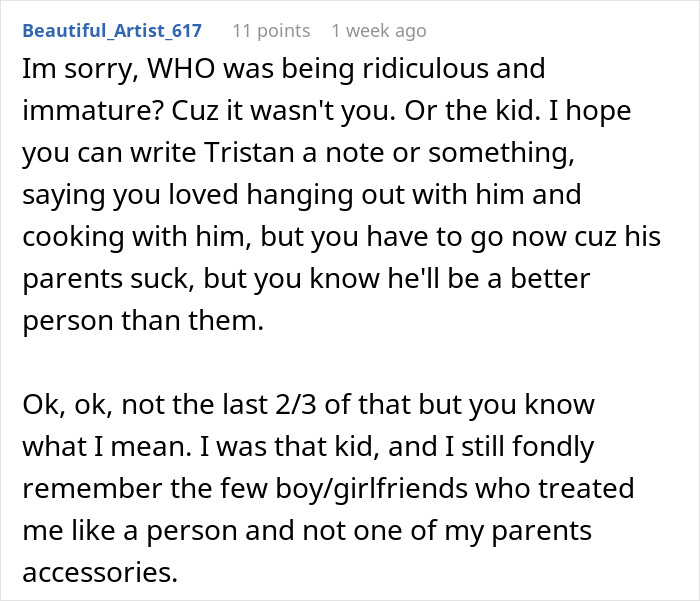Open the Beautiful_Artist_617 user profile
The image size is (700, 601).
[x=112, y=31]
